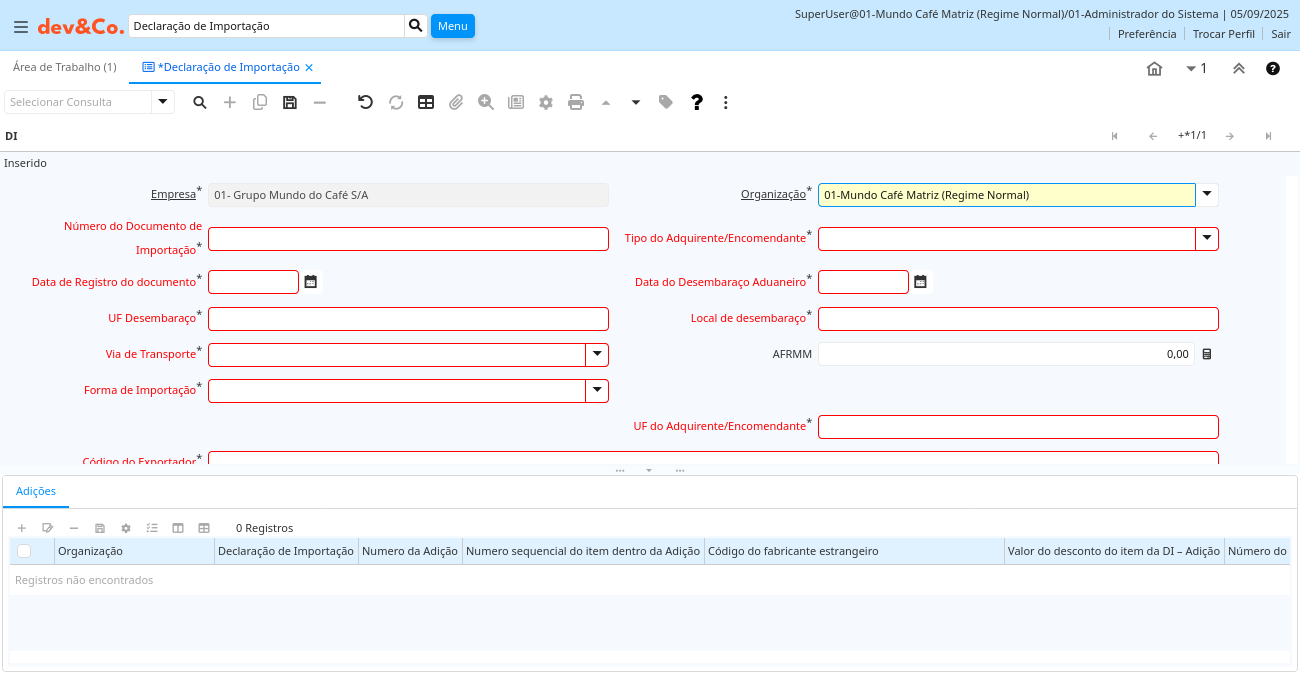The image size is (1300, 674).
Task: Open the AFRMM calculator icon
Action: (x=1207, y=354)
